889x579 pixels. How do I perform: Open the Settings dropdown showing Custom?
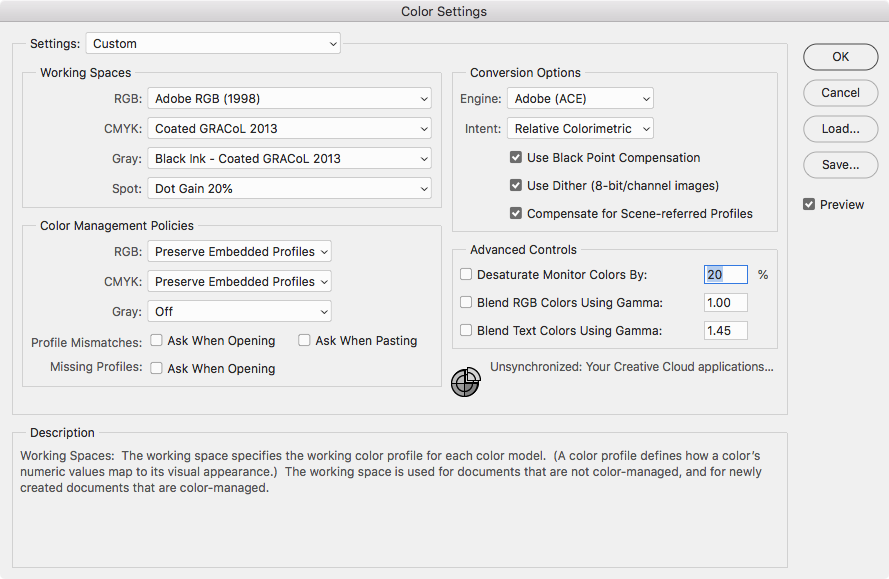tap(212, 43)
